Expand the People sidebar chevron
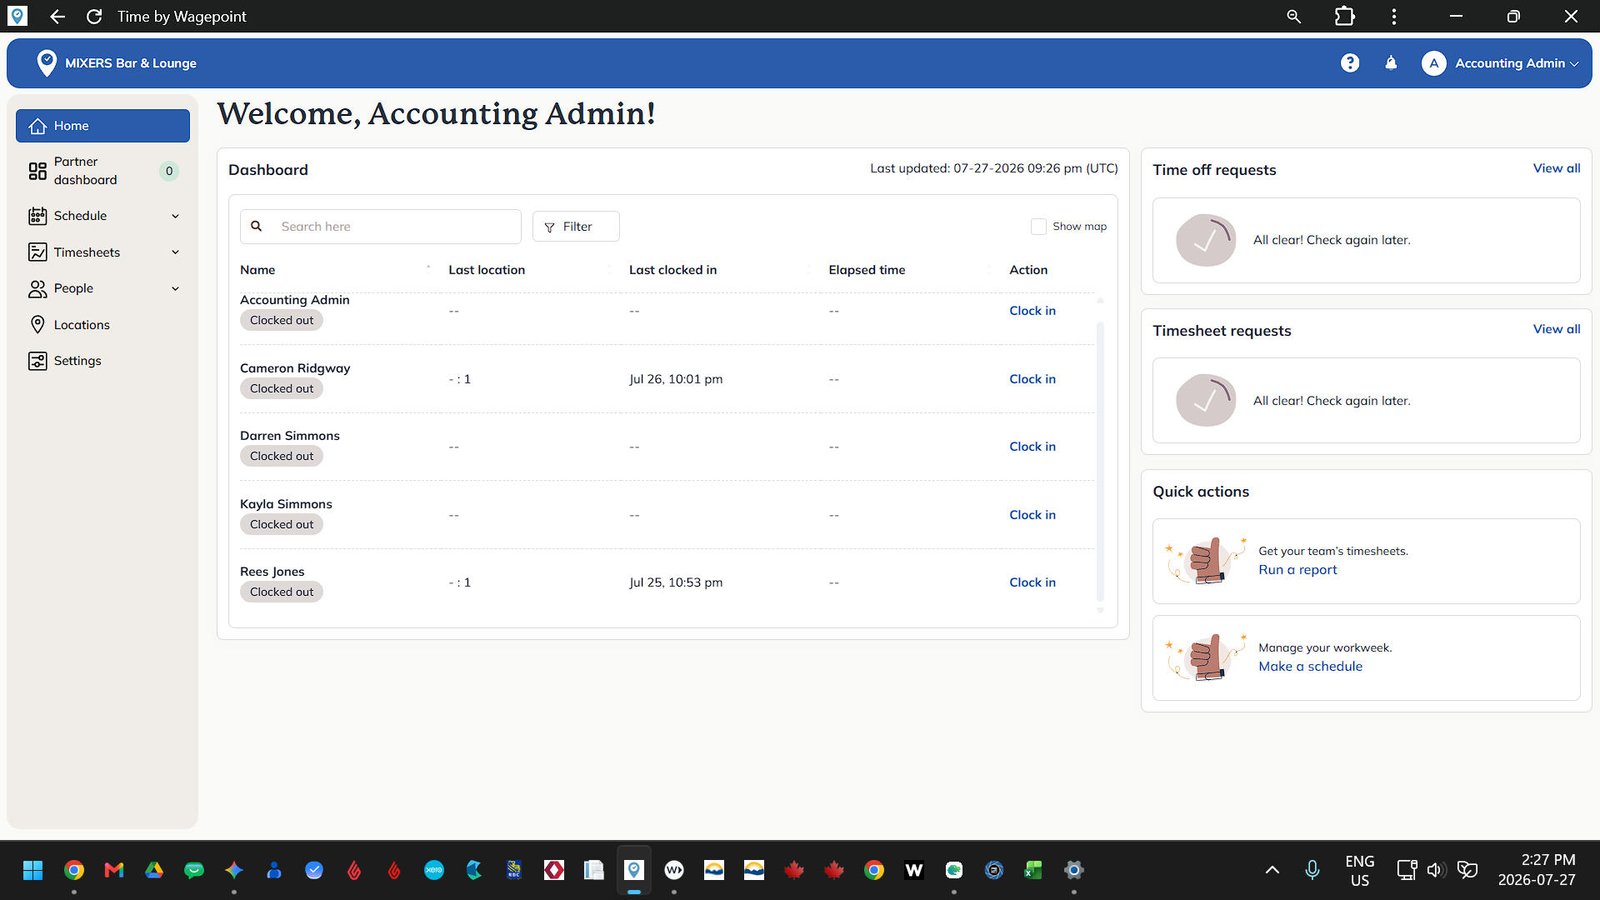This screenshot has height=900, width=1600. [x=175, y=289]
